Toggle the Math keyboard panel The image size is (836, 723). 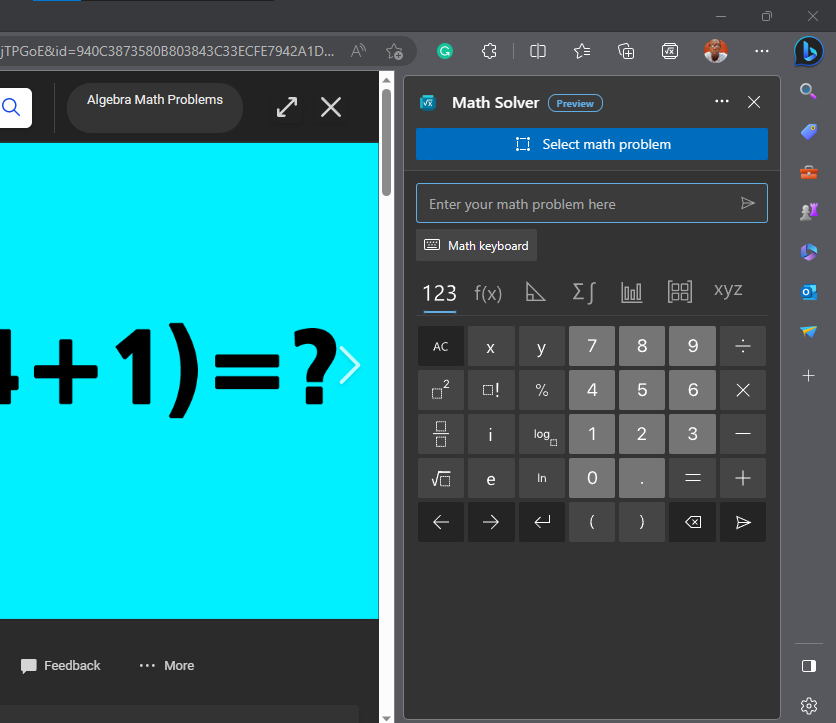tap(476, 245)
